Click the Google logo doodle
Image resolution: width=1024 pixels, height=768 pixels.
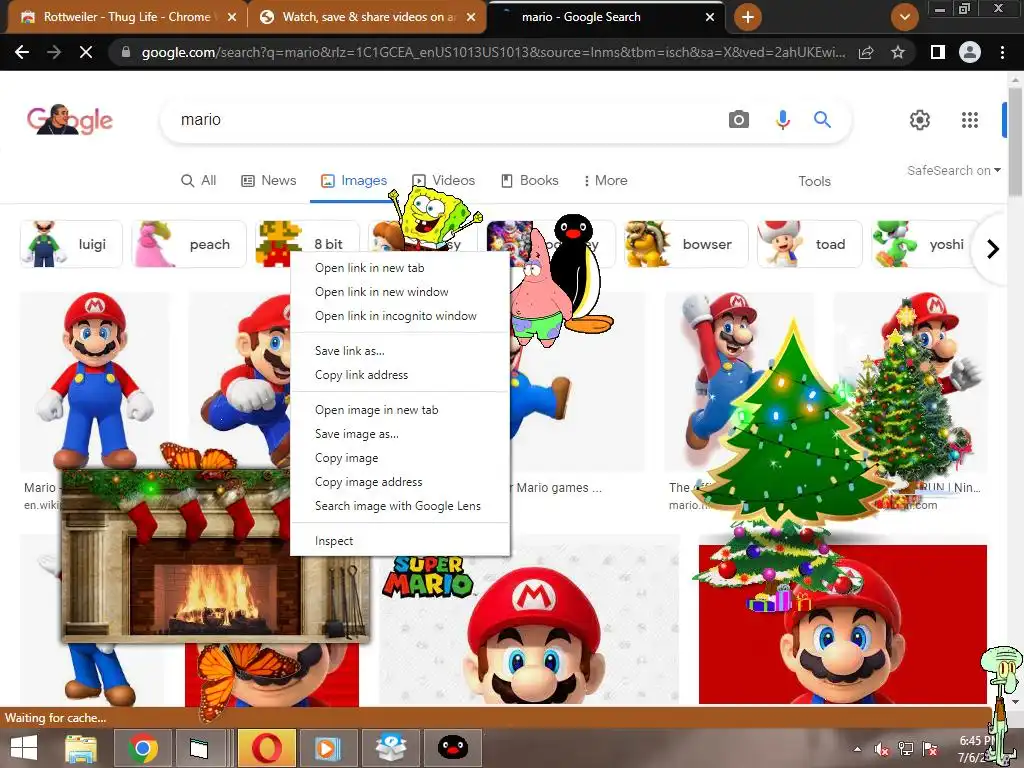coord(70,120)
